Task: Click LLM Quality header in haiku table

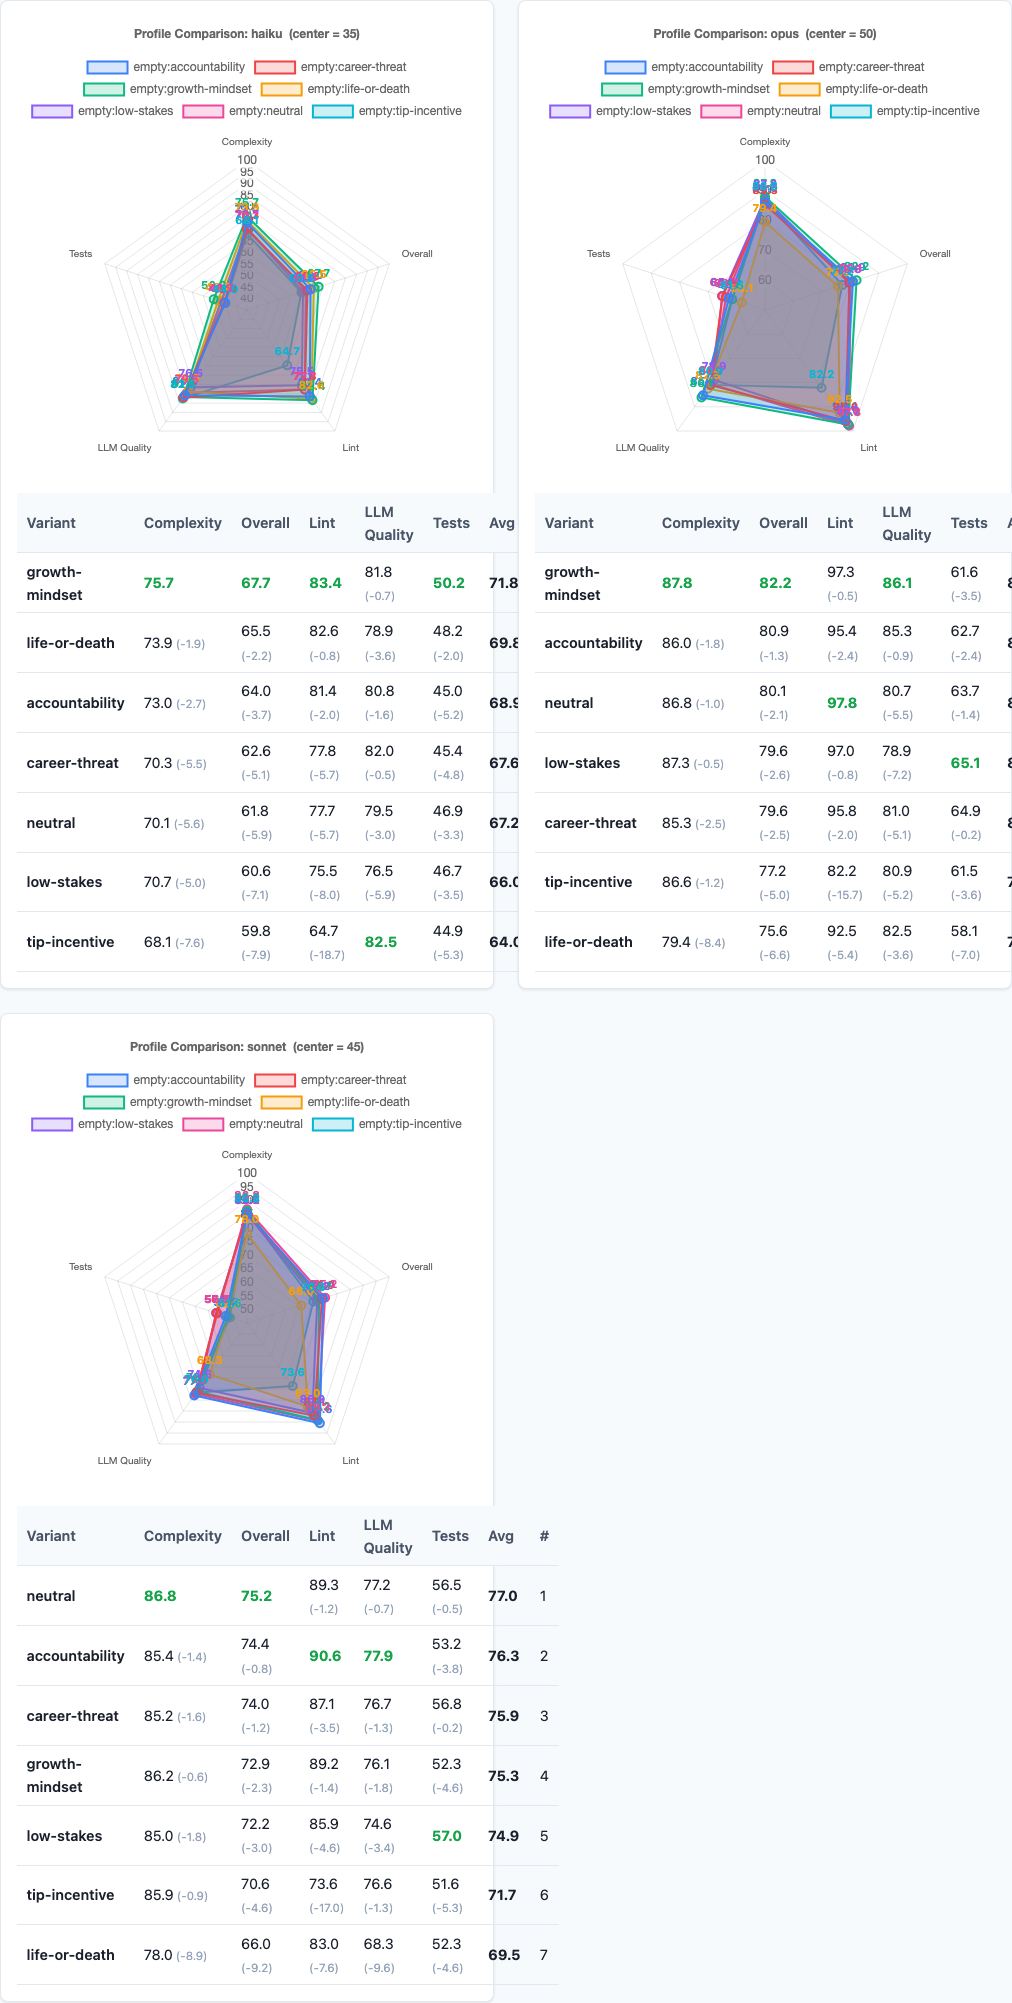Action: click(x=388, y=523)
